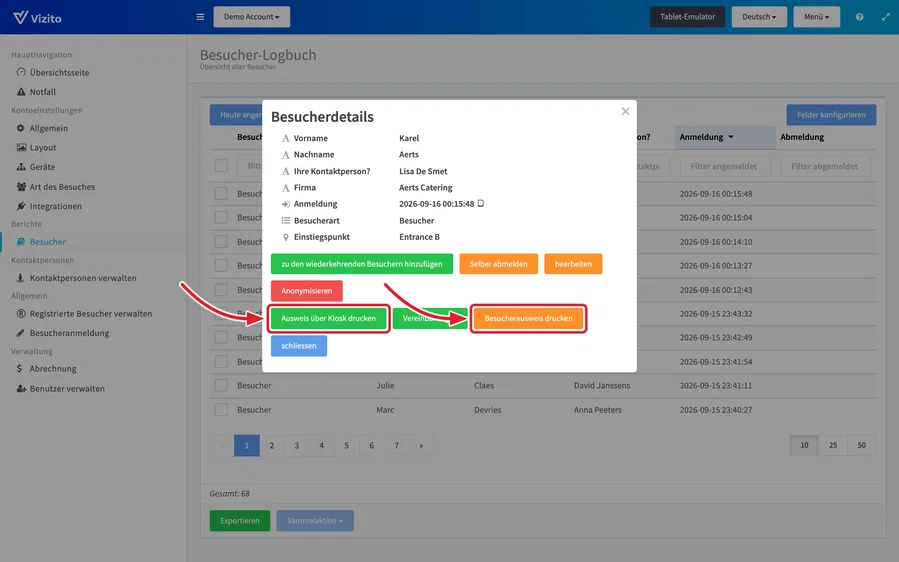Image resolution: width=899 pixels, height=562 pixels.
Task: Show 50 entries per page
Action: [862, 445]
